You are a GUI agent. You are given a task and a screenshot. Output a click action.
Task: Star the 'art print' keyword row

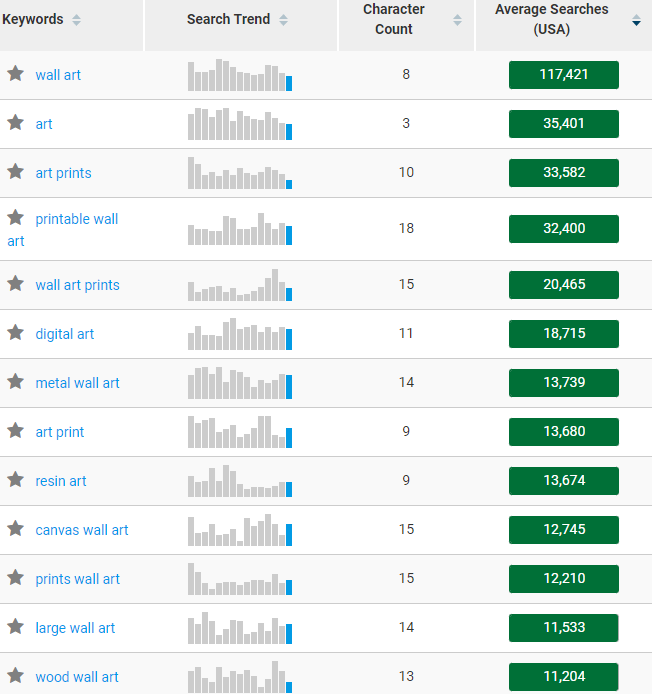[x=16, y=430]
